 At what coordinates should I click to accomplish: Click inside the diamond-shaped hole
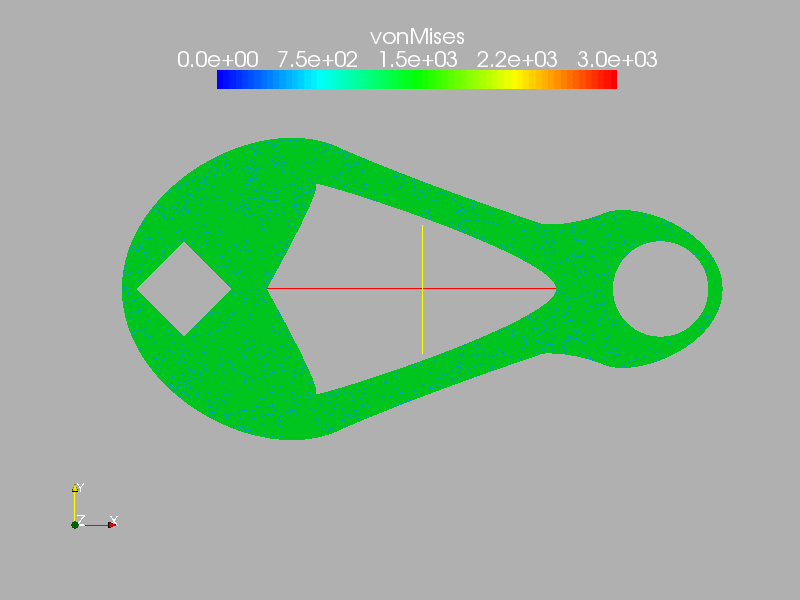pos(184,289)
